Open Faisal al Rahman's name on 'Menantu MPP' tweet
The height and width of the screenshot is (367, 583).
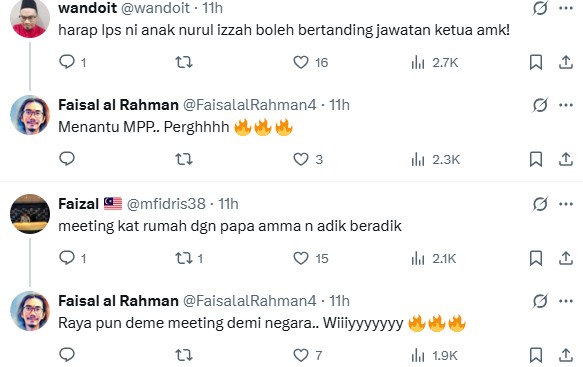pyautogui.click(x=118, y=105)
